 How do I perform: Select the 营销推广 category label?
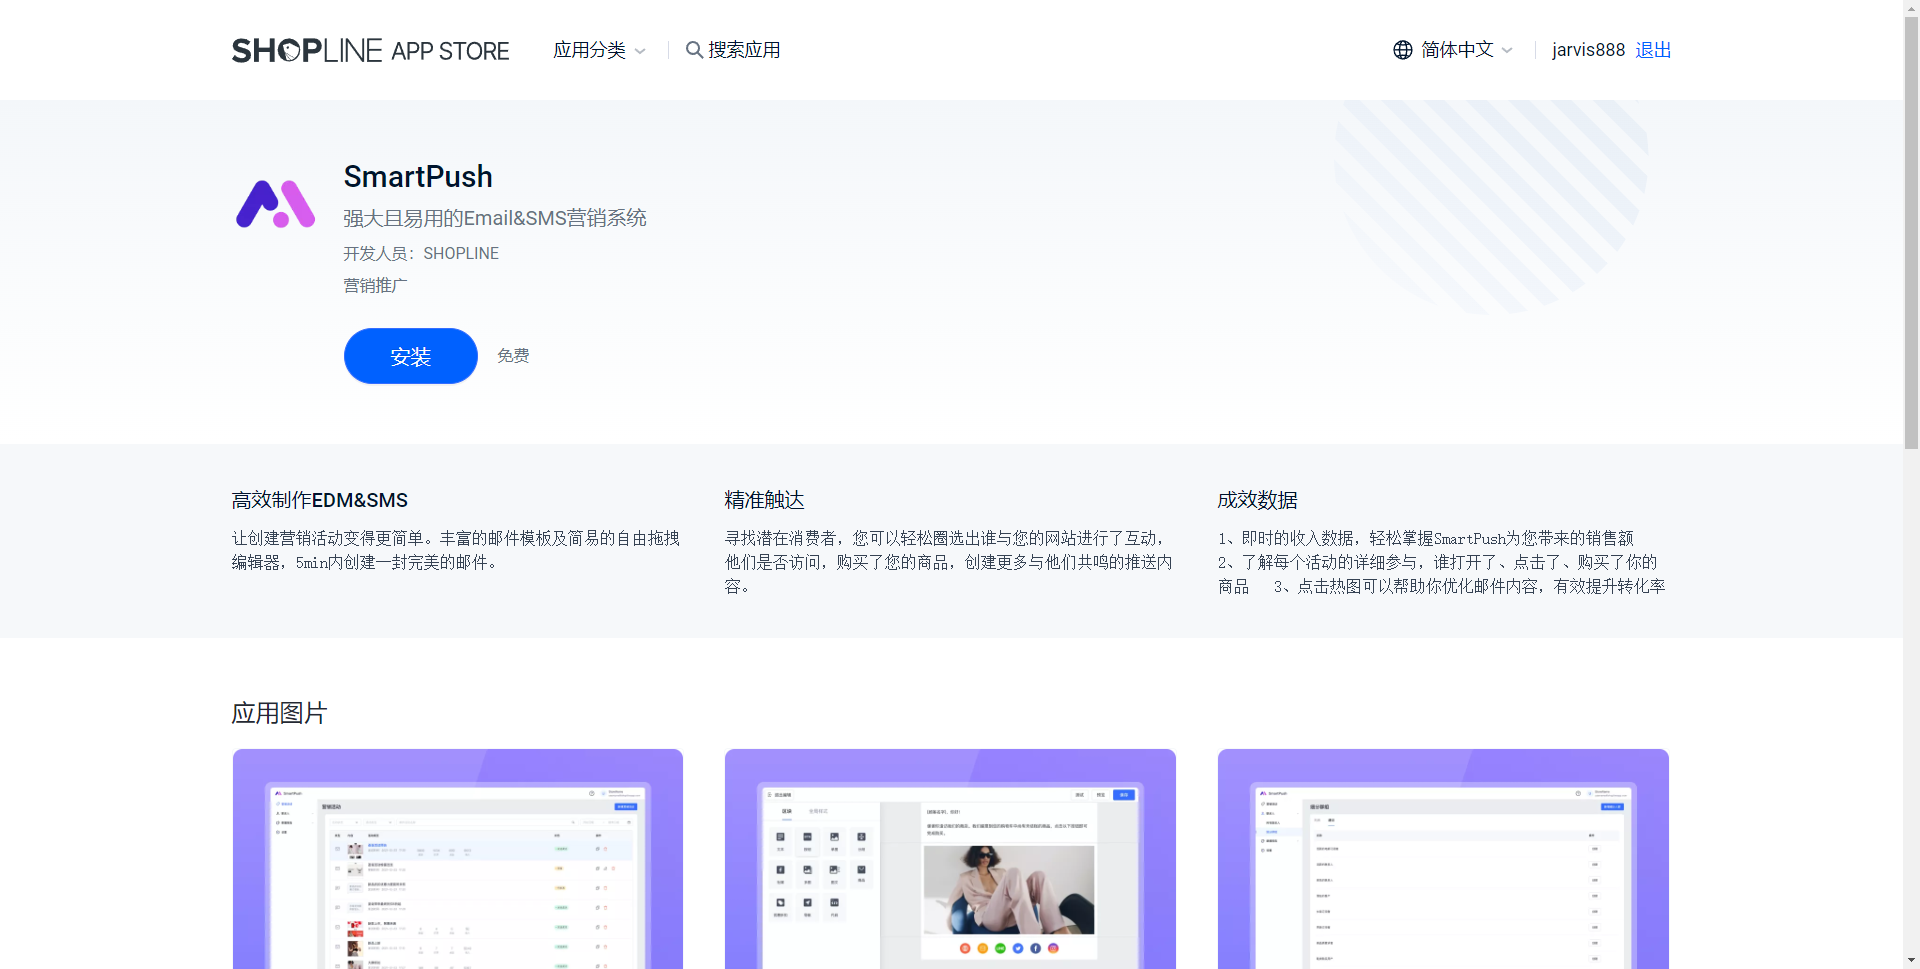point(375,286)
